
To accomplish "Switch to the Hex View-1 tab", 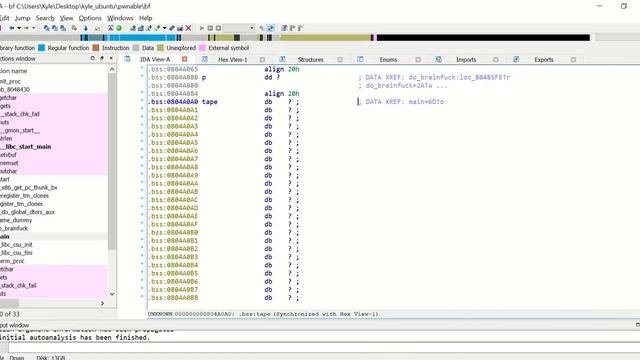I will coord(233,60).
